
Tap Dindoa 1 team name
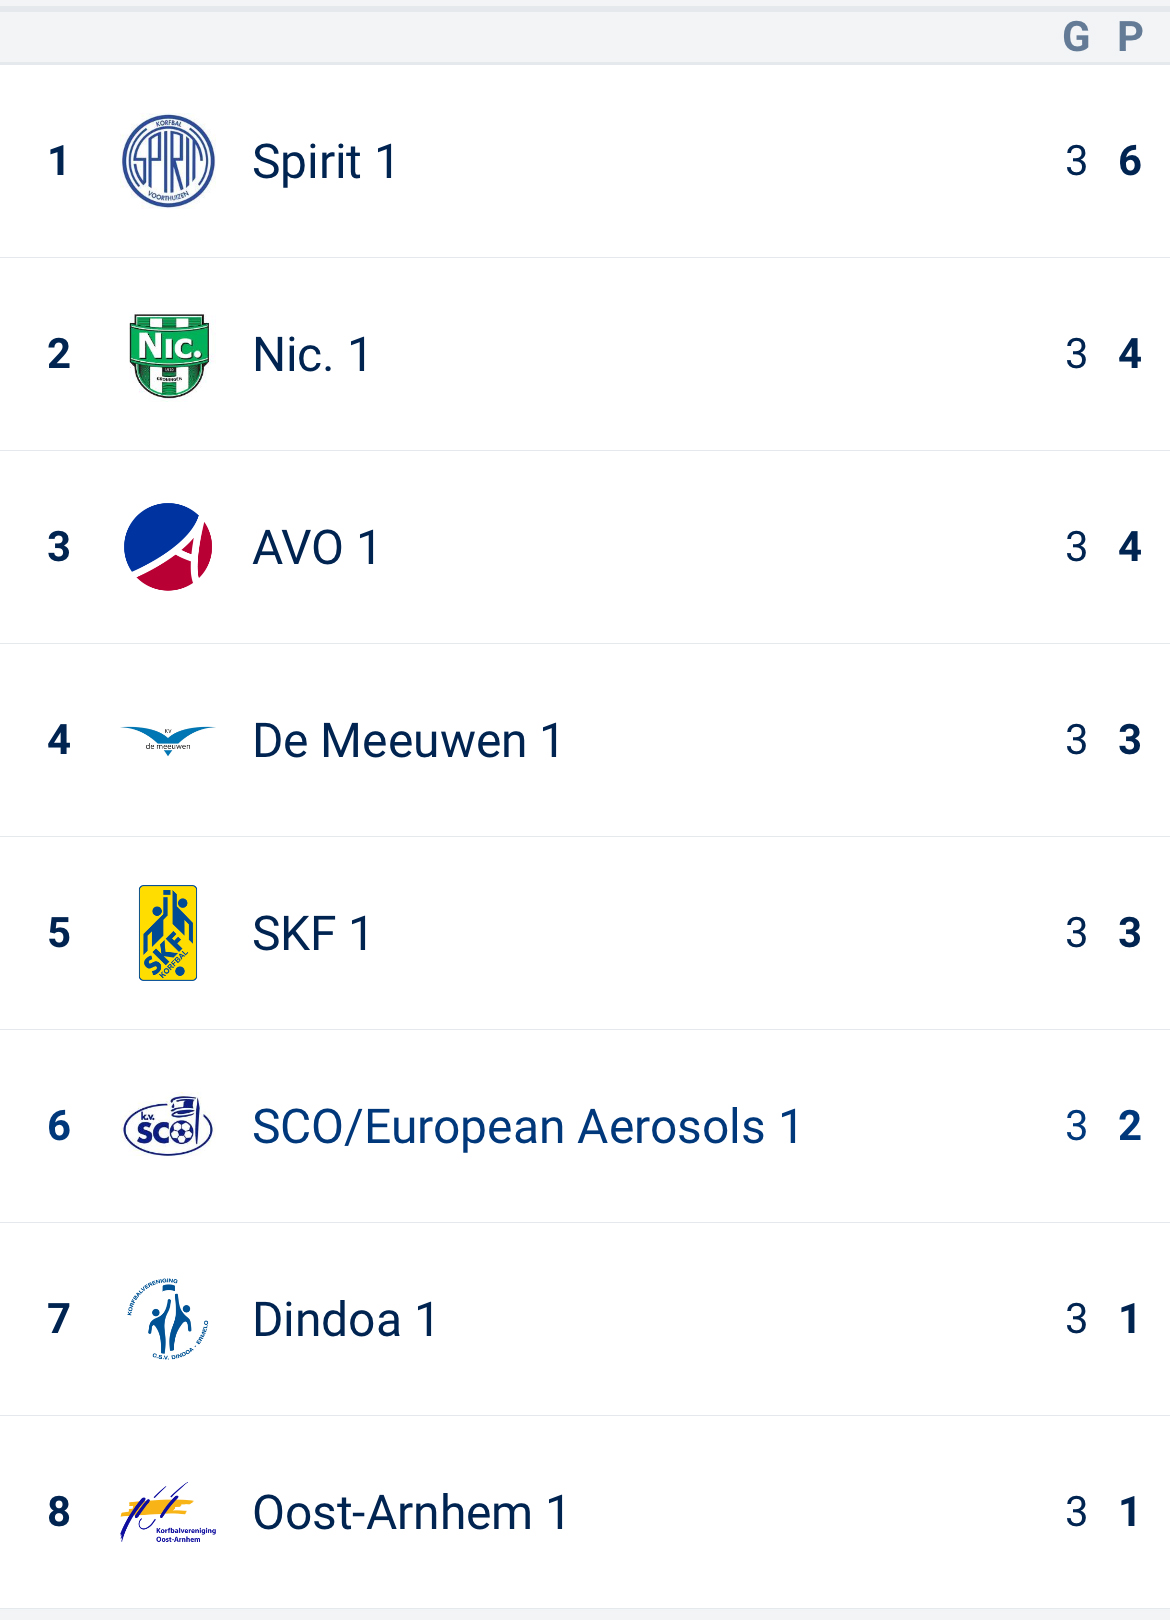point(344,1320)
